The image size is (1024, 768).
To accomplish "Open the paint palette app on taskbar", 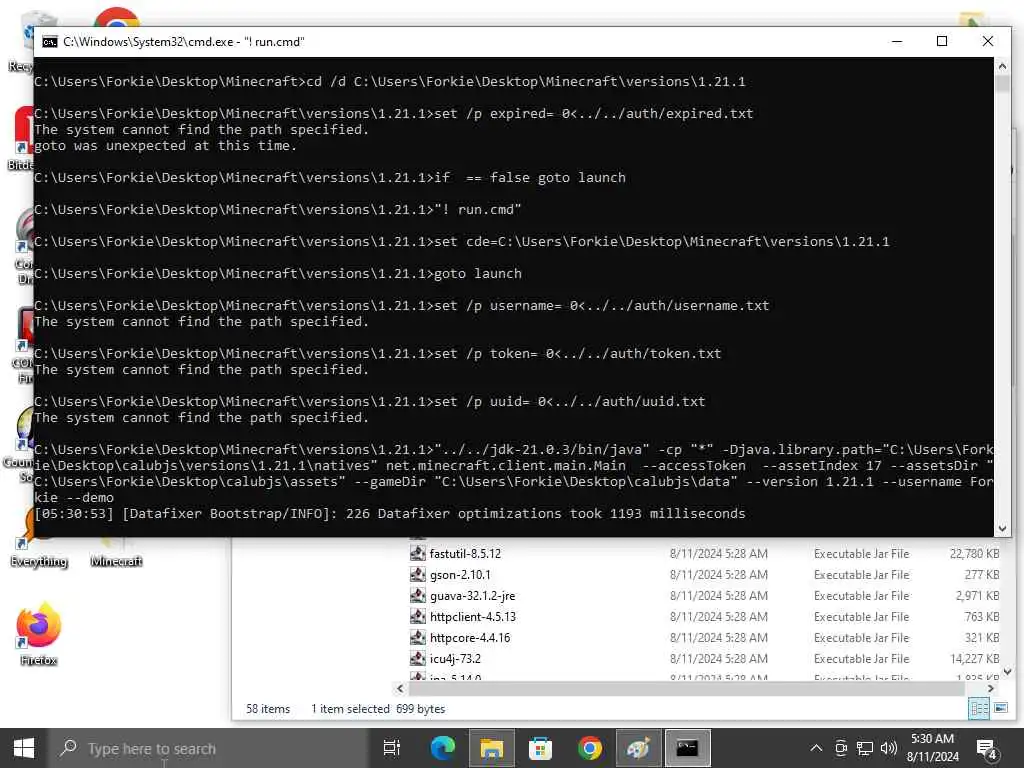I will pyautogui.click(x=638, y=748).
